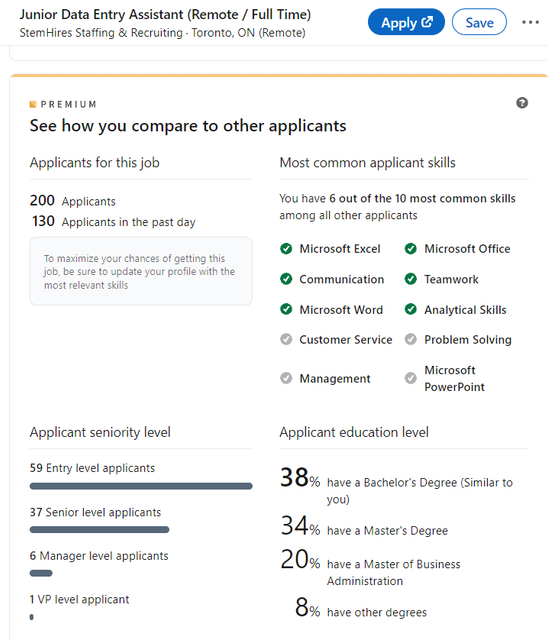Click the Communication green checkmark icon
The height and width of the screenshot is (640, 548).
point(286,279)
